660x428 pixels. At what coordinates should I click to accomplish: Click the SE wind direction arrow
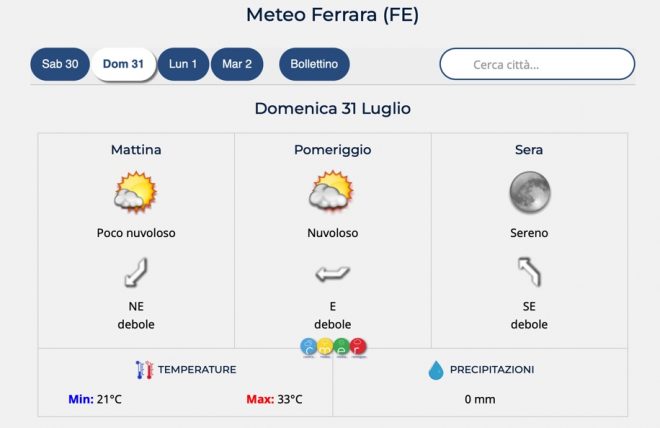pos(529,272)
